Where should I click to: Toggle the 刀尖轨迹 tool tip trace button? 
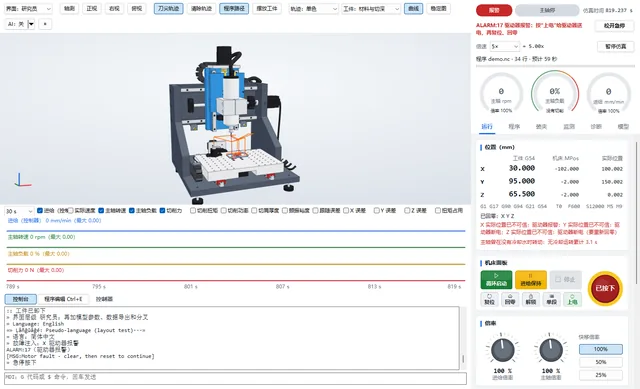(x=169, y=9)
